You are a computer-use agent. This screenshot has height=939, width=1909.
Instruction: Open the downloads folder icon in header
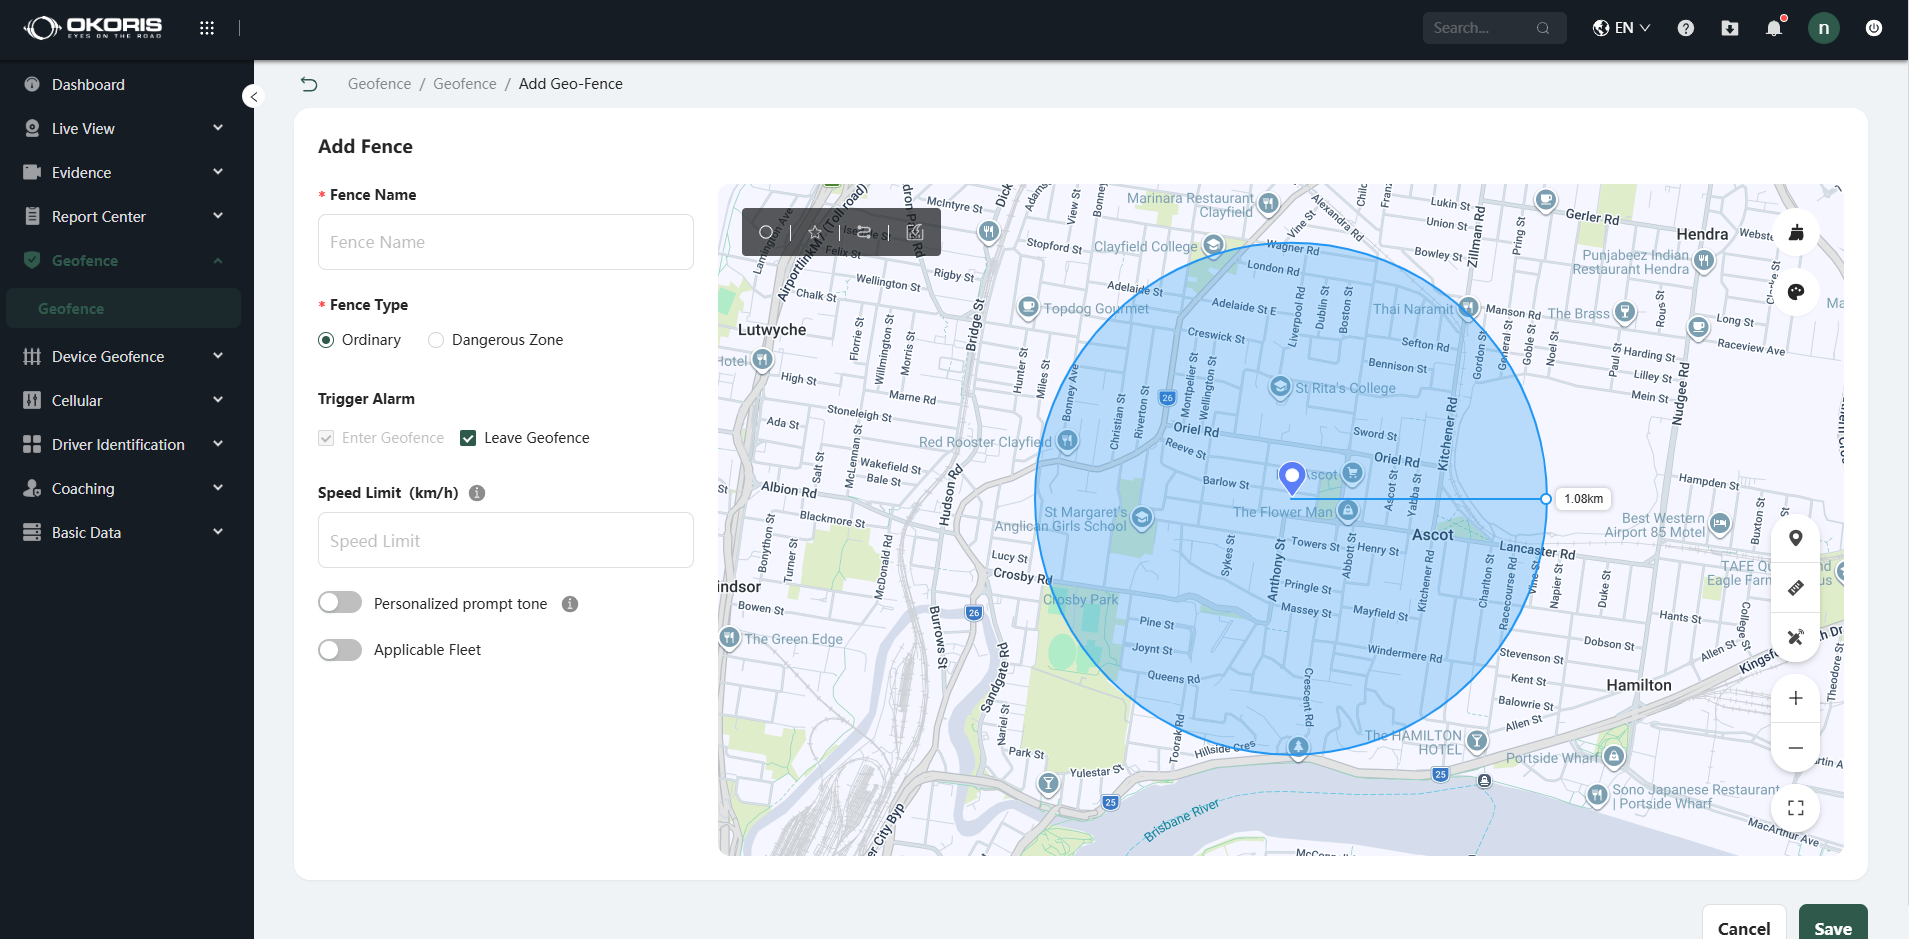point(1730,28)
